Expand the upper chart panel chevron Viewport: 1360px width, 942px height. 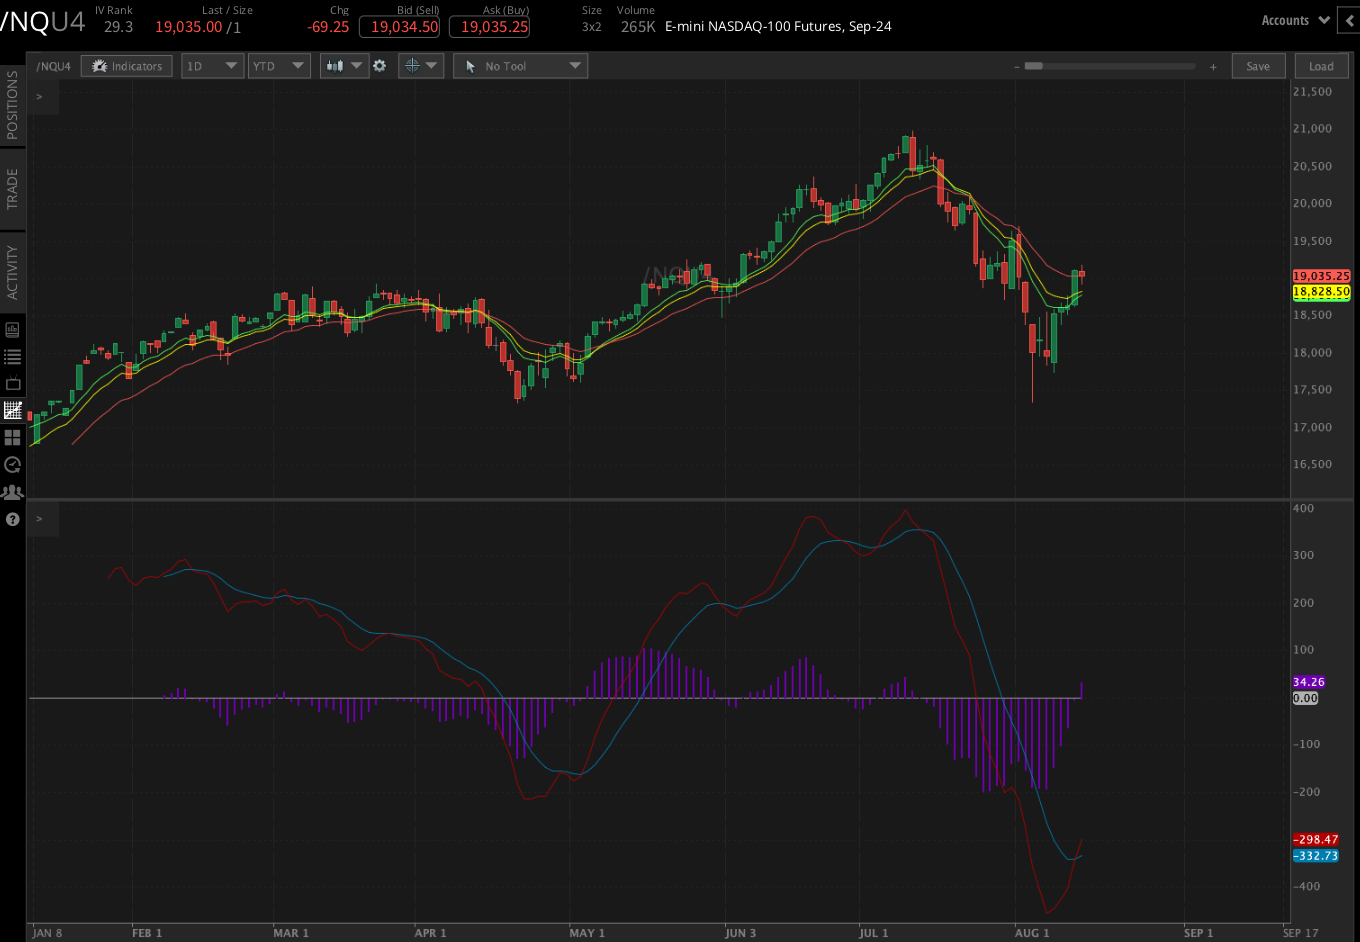pos(38,97)
